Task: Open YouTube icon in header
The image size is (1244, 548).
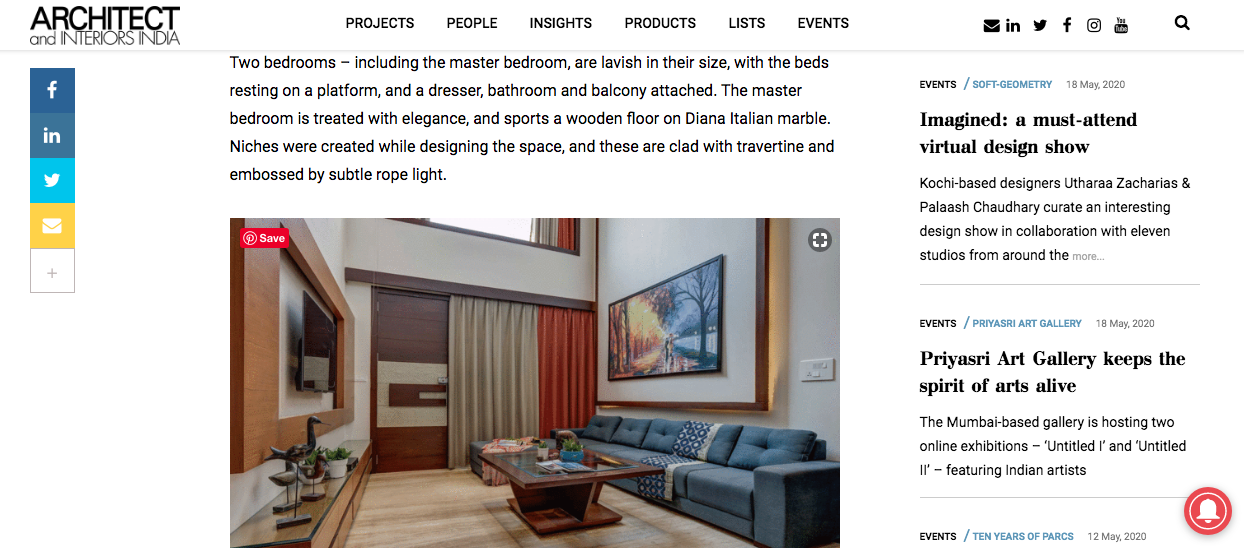Action: [1121, 25]
